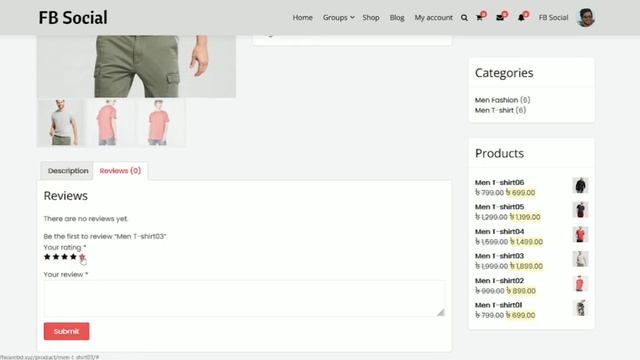
Task: Open the Shop page
Action: [x=371, y=18]
